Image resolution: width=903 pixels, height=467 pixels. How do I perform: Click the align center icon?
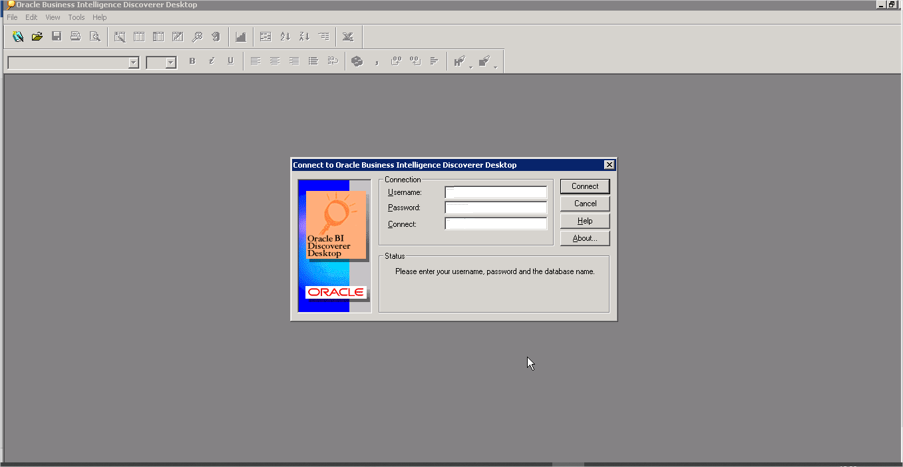(275, 61)
